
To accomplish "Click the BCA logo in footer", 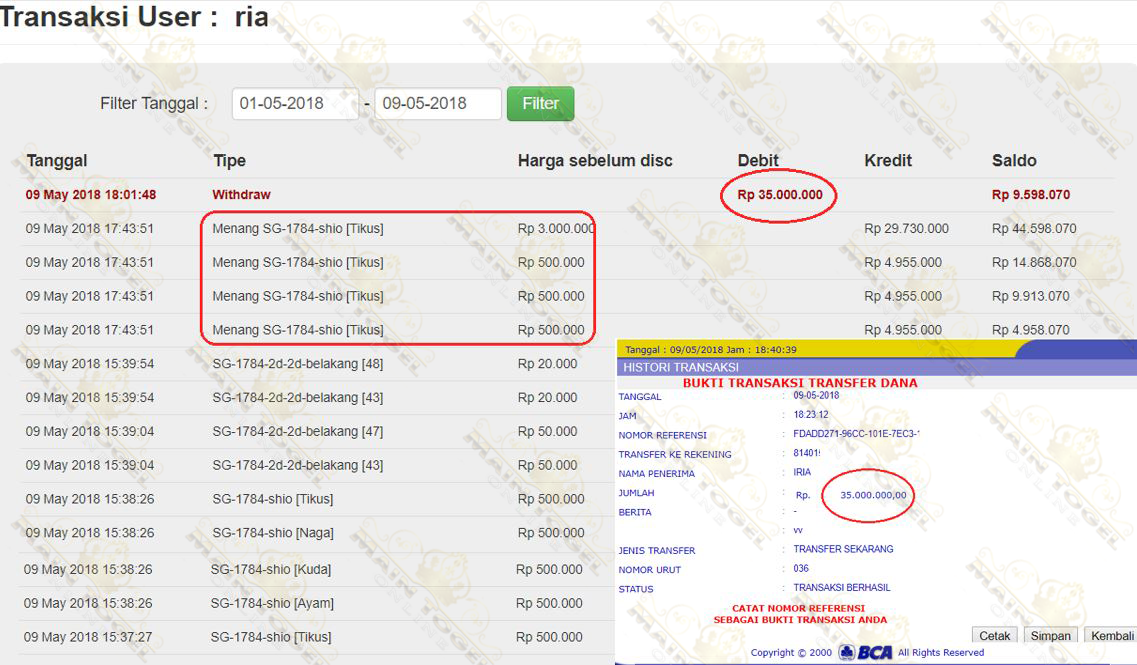I will click(866, 652).
